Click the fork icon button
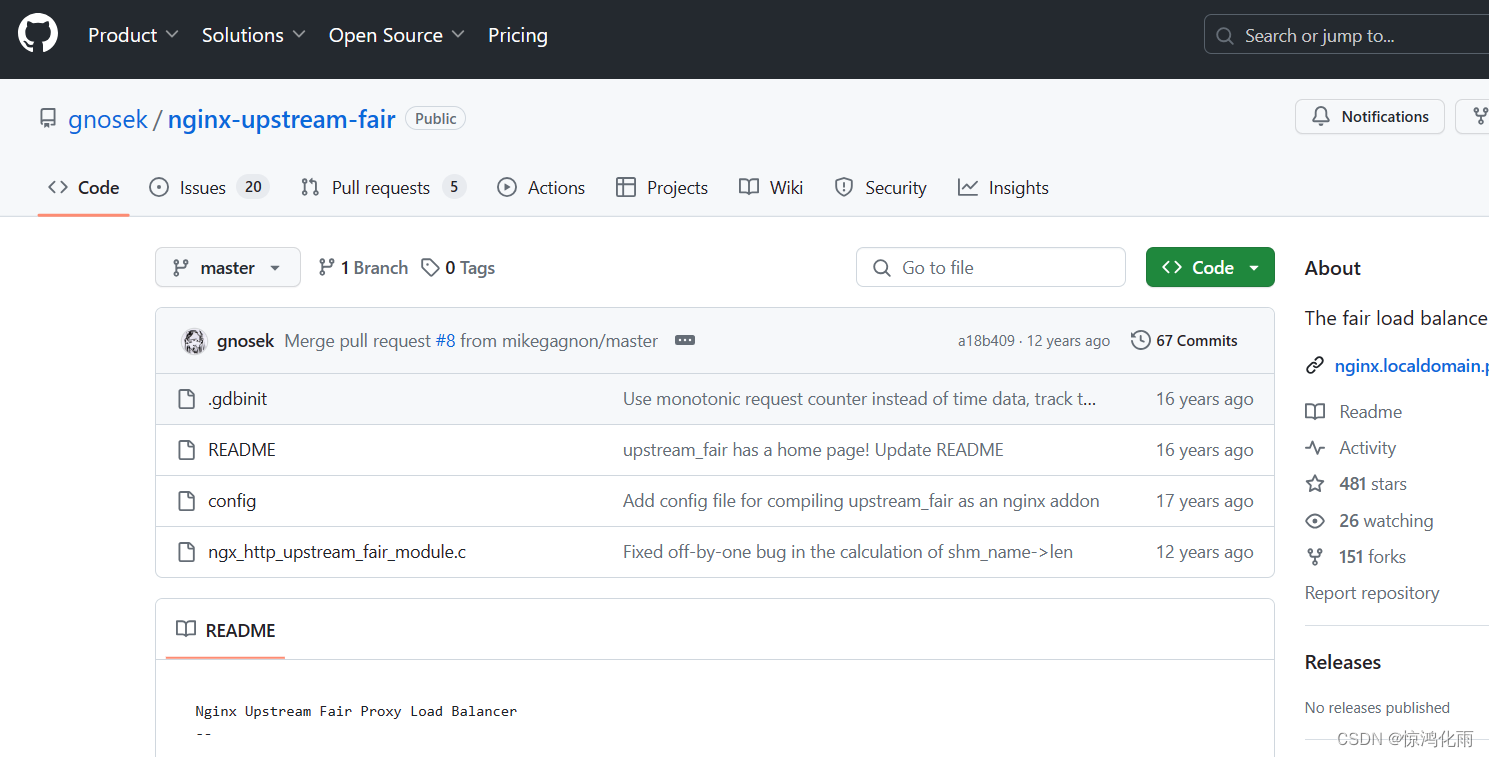Image resolution: width=1489 pixels, height=757 pixels. [x=1474, y=117]
